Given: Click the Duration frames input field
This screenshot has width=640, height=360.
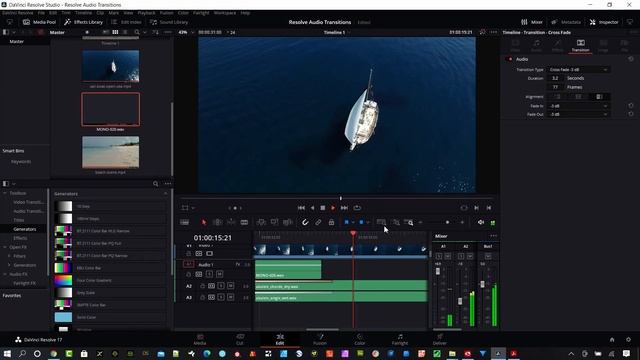Looking at the screenshot, I should (x=555, y=87).
